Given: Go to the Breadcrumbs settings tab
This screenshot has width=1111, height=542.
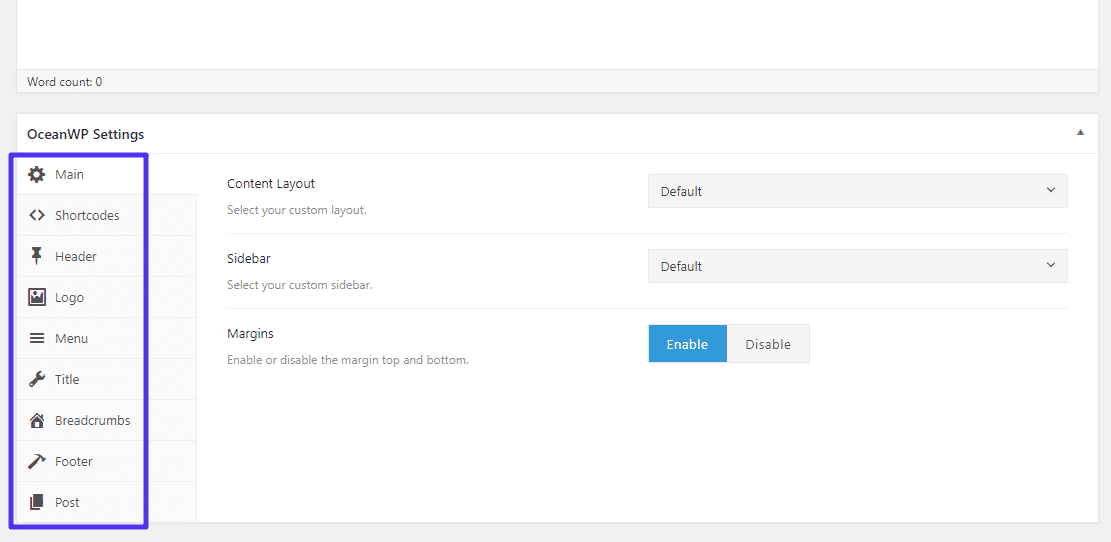Looking at the screenshot, I should point(92,421).
